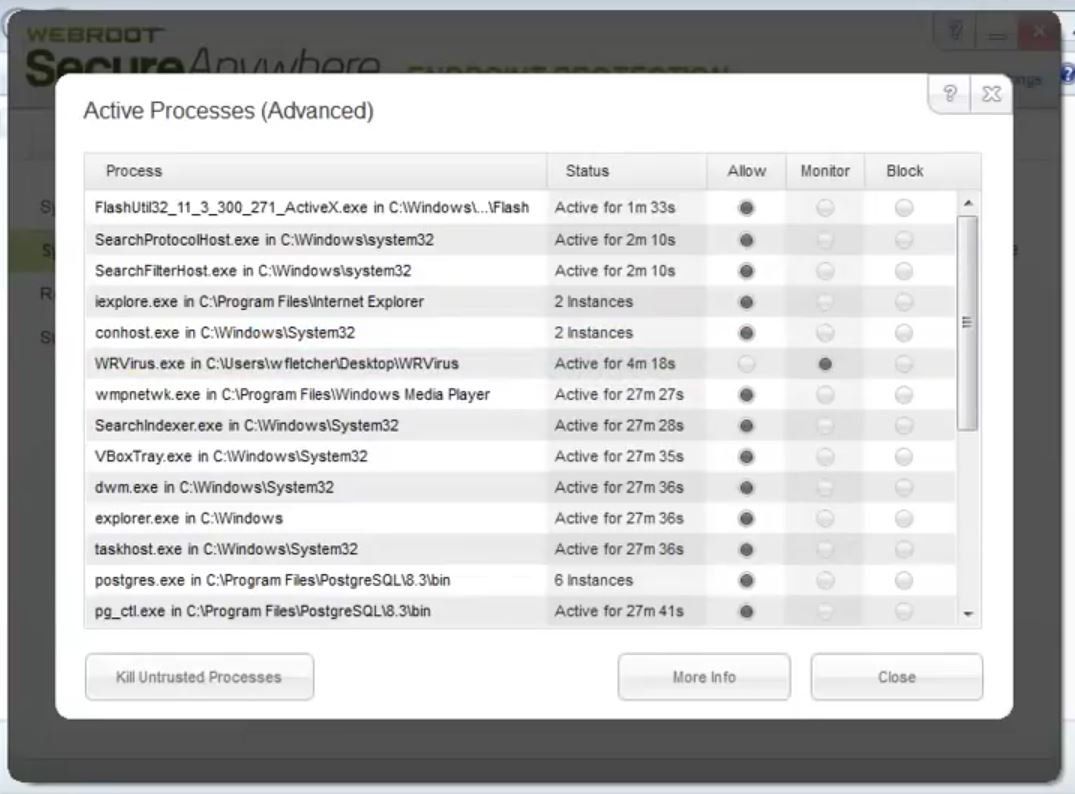Sort by the Process column header
Viewport: 1075px width, 794px height.
pyautogui.click(x=315, y=171)
